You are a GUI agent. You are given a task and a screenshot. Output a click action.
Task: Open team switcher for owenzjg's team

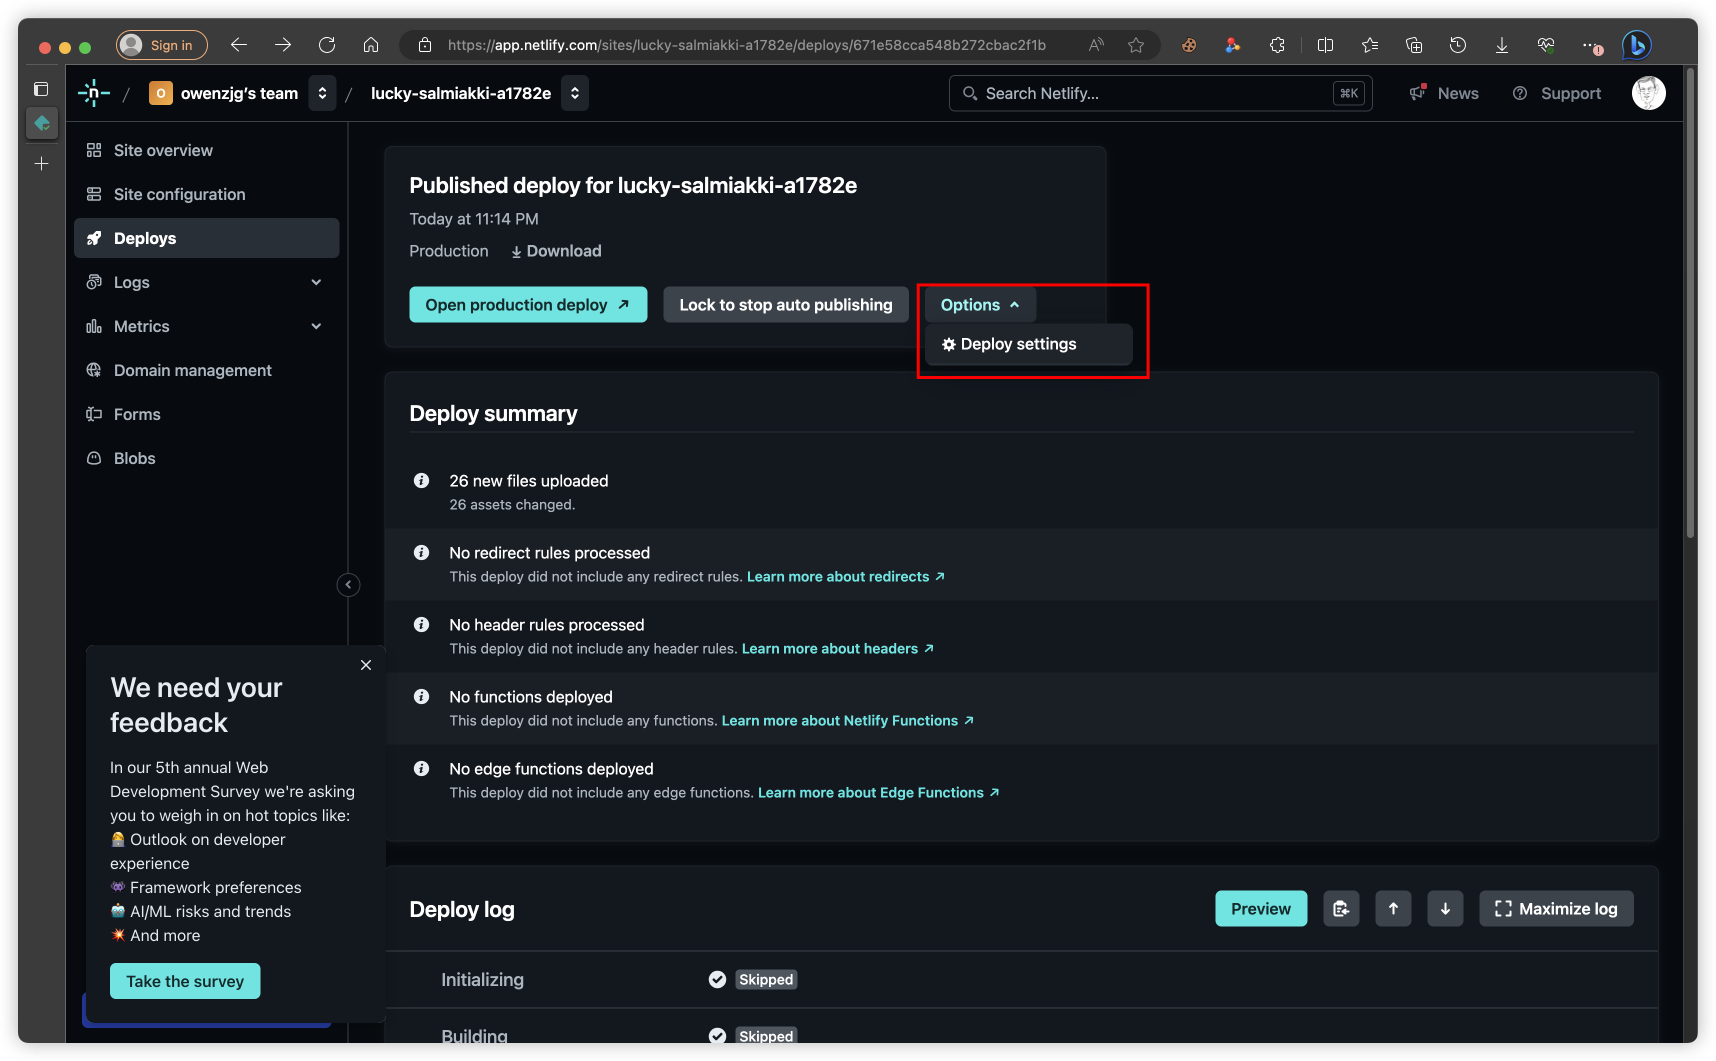coord(322,93)
